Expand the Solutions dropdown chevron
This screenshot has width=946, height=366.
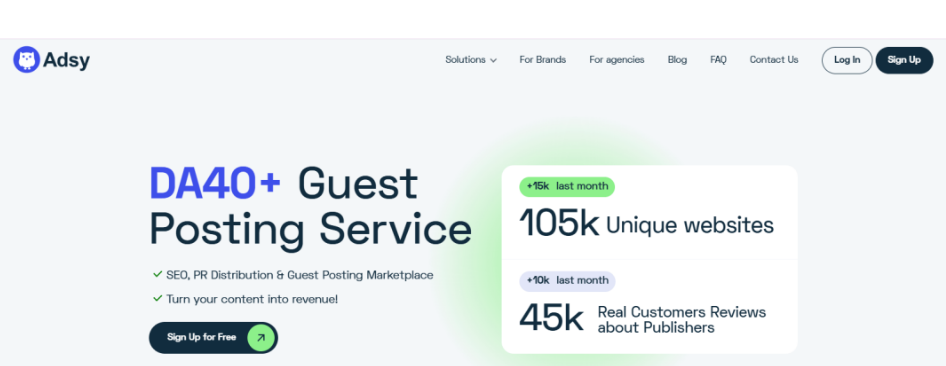(494, 60)
